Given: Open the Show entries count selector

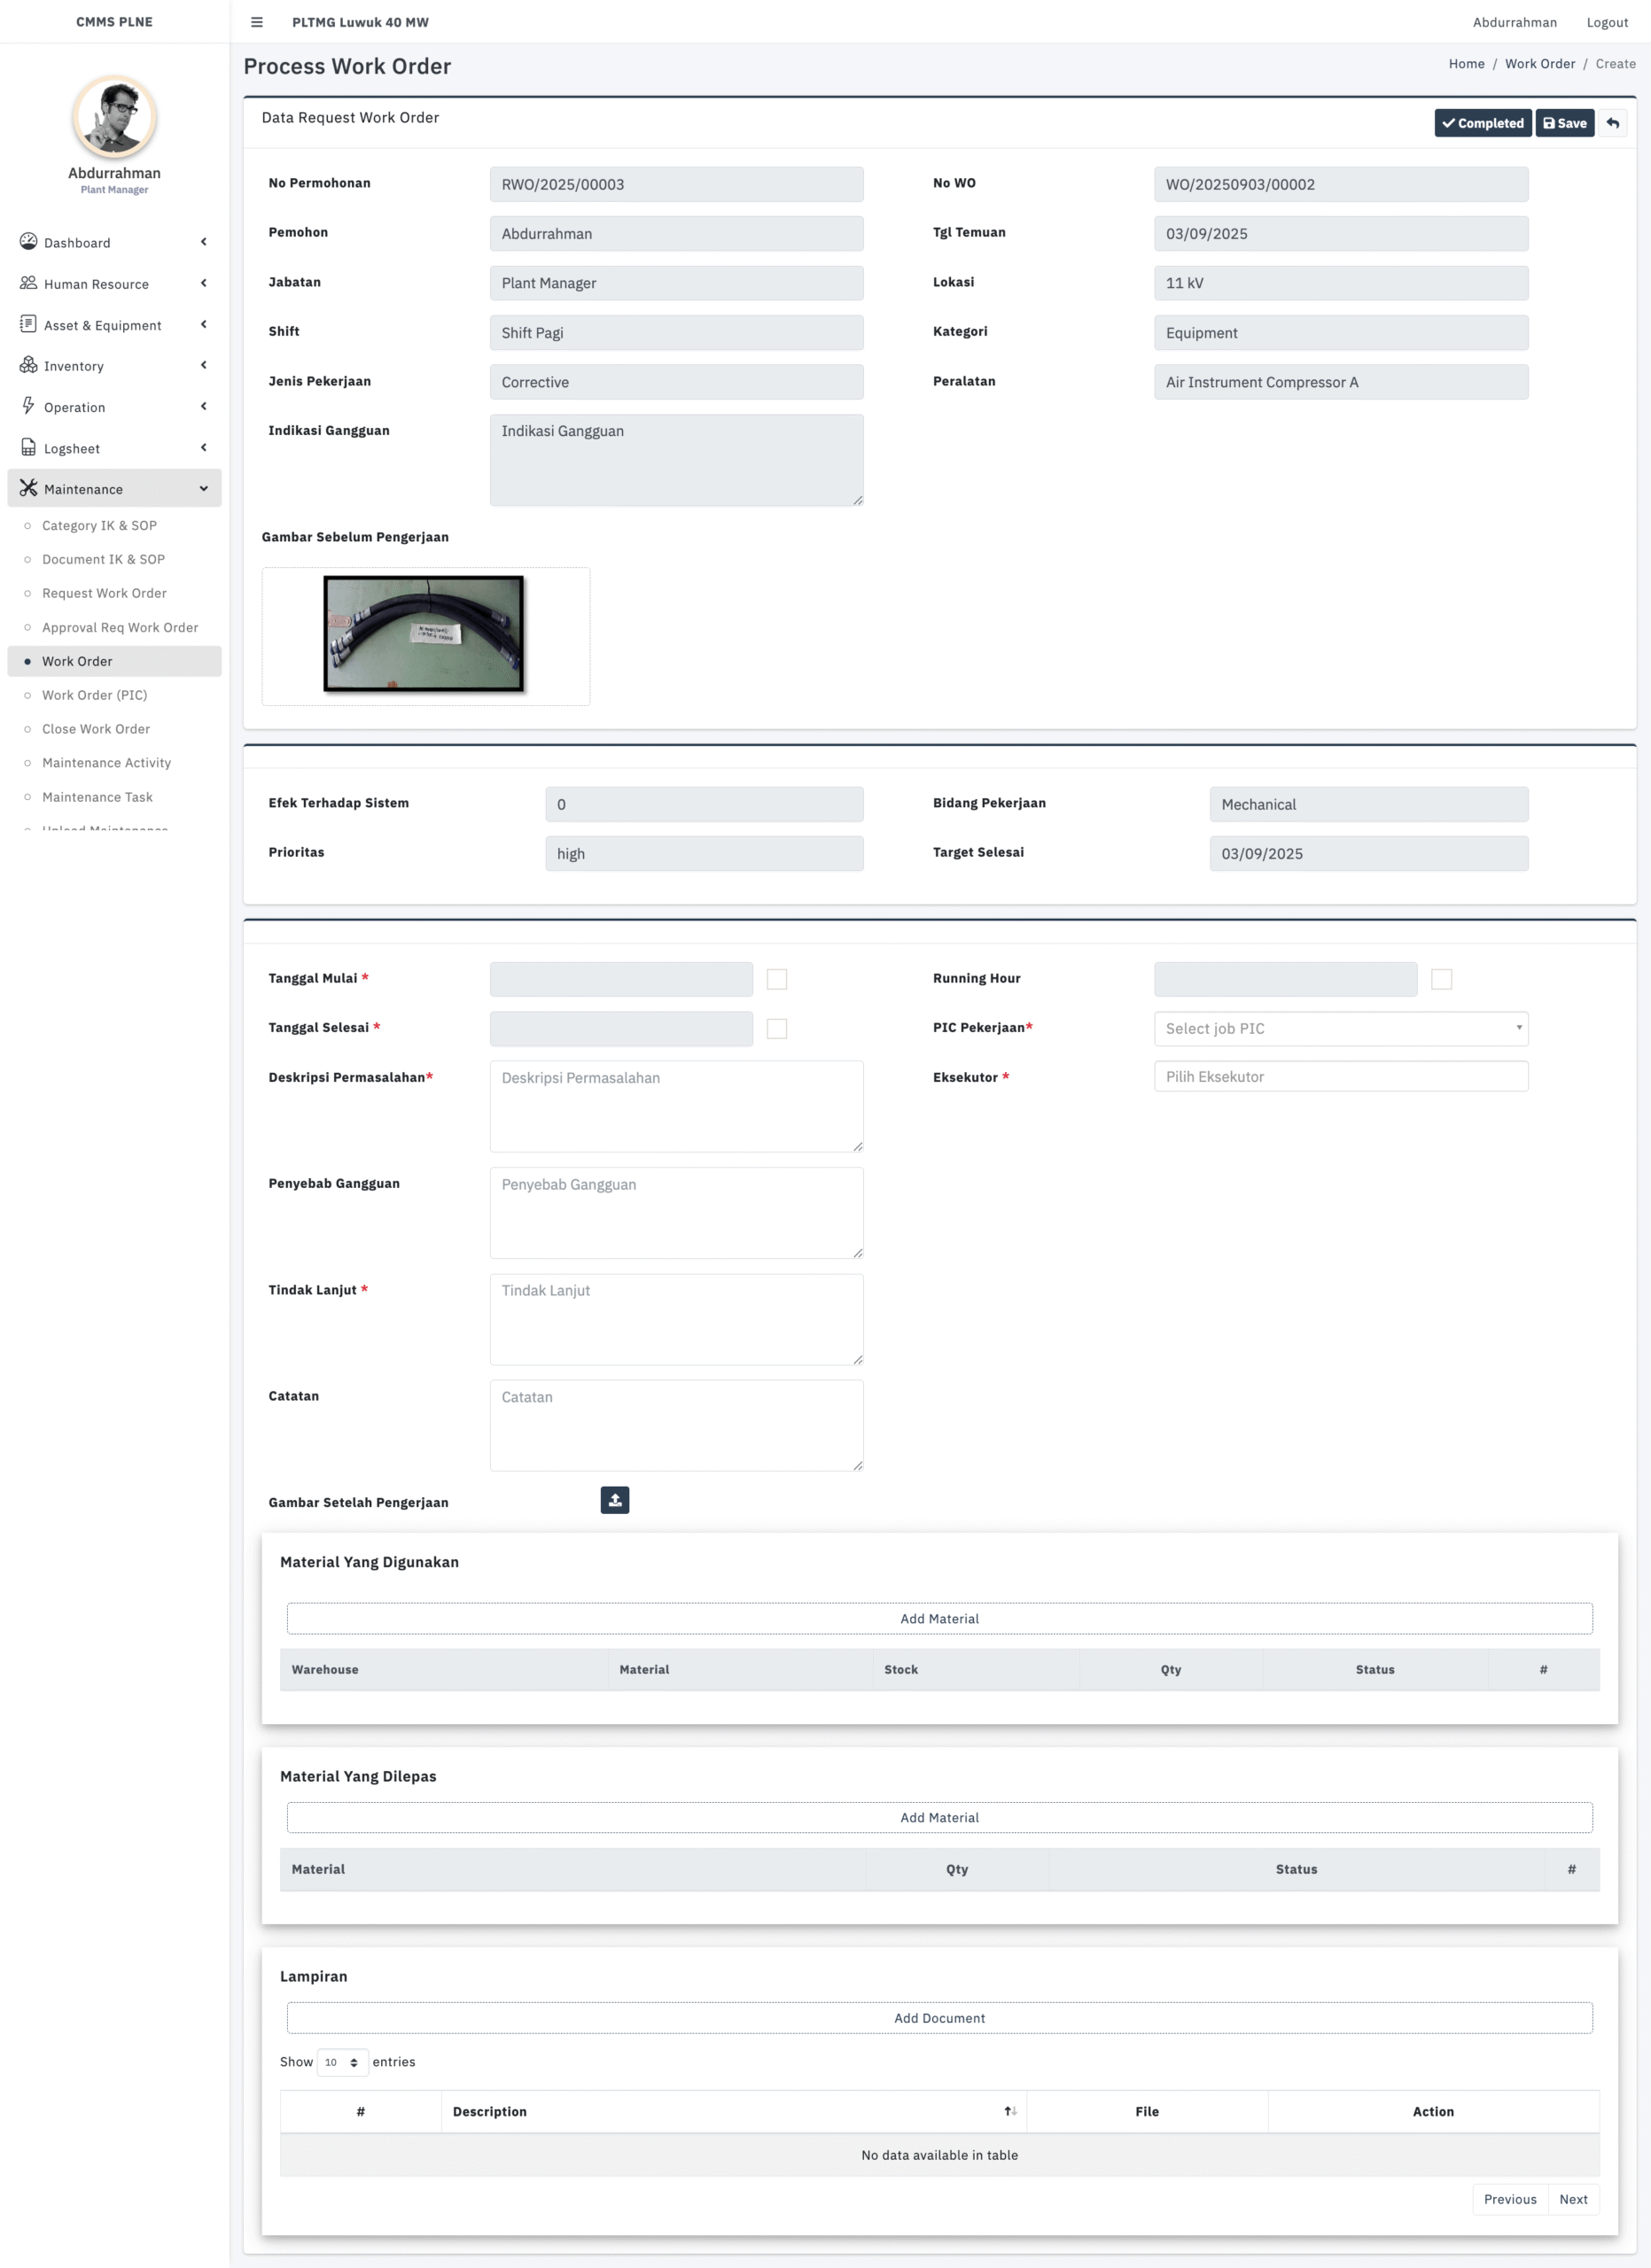Looking at the screenshot, I should coord(342,2062).
